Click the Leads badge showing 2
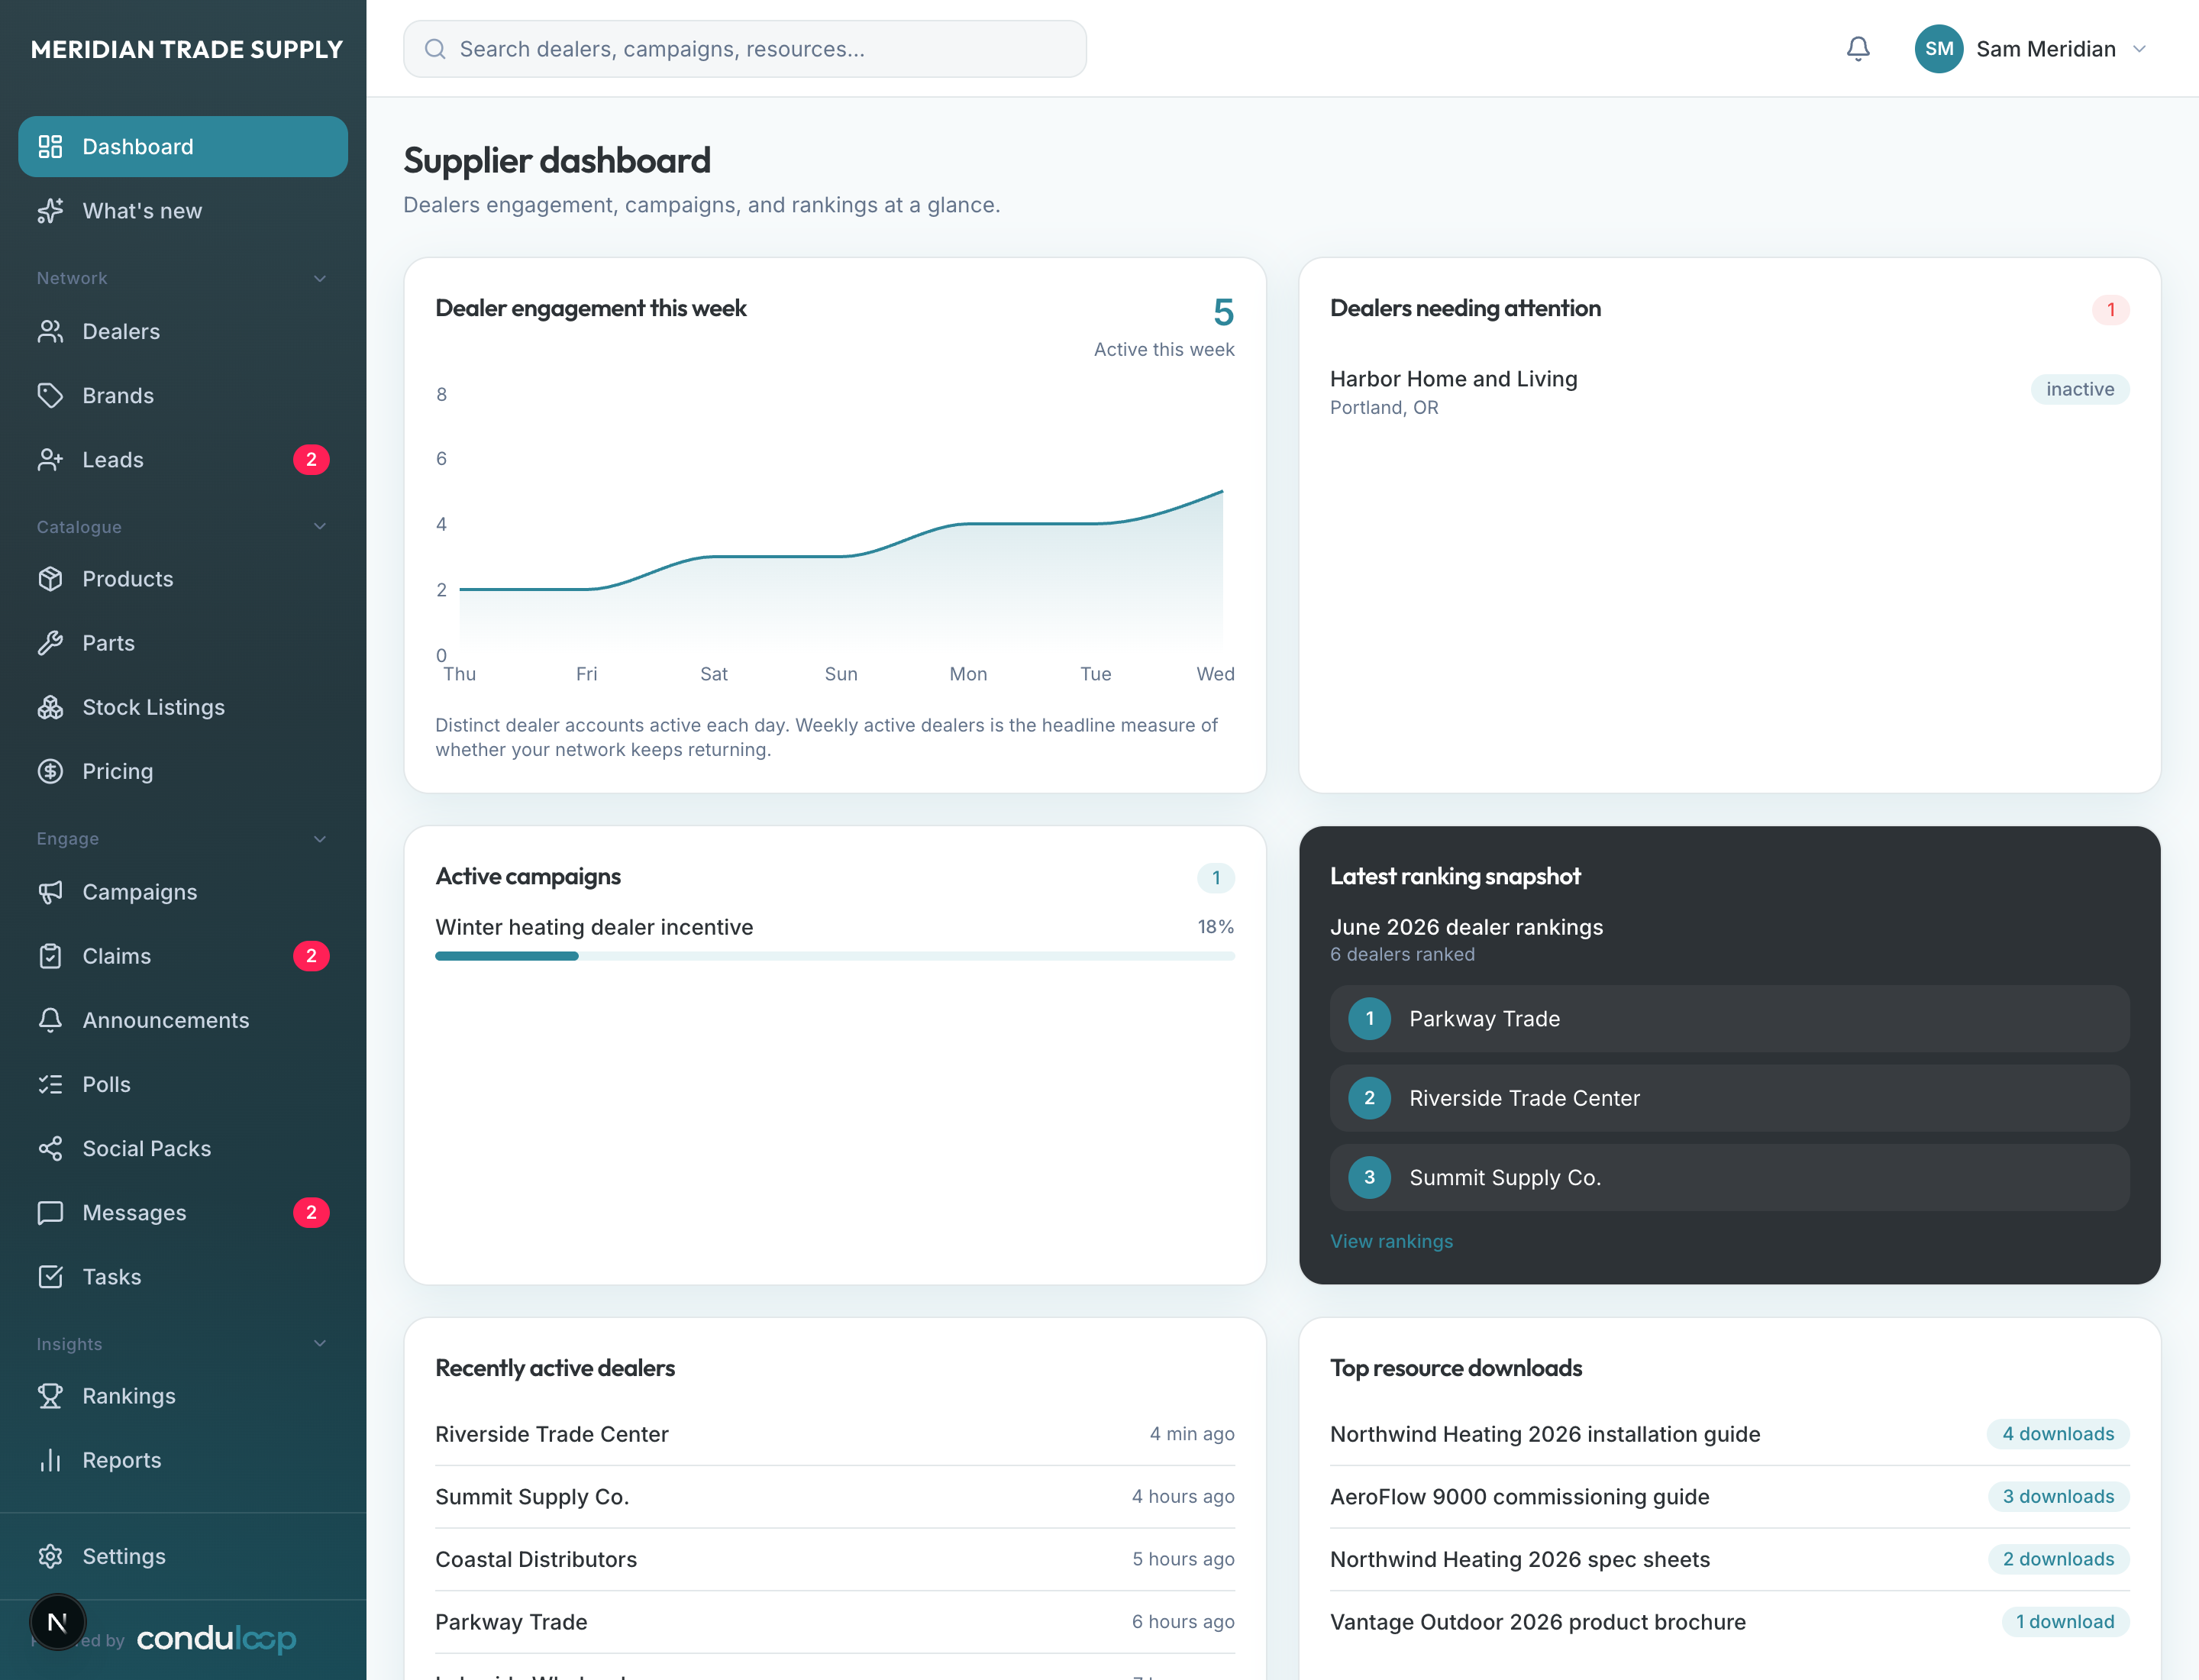 (311, 460)
